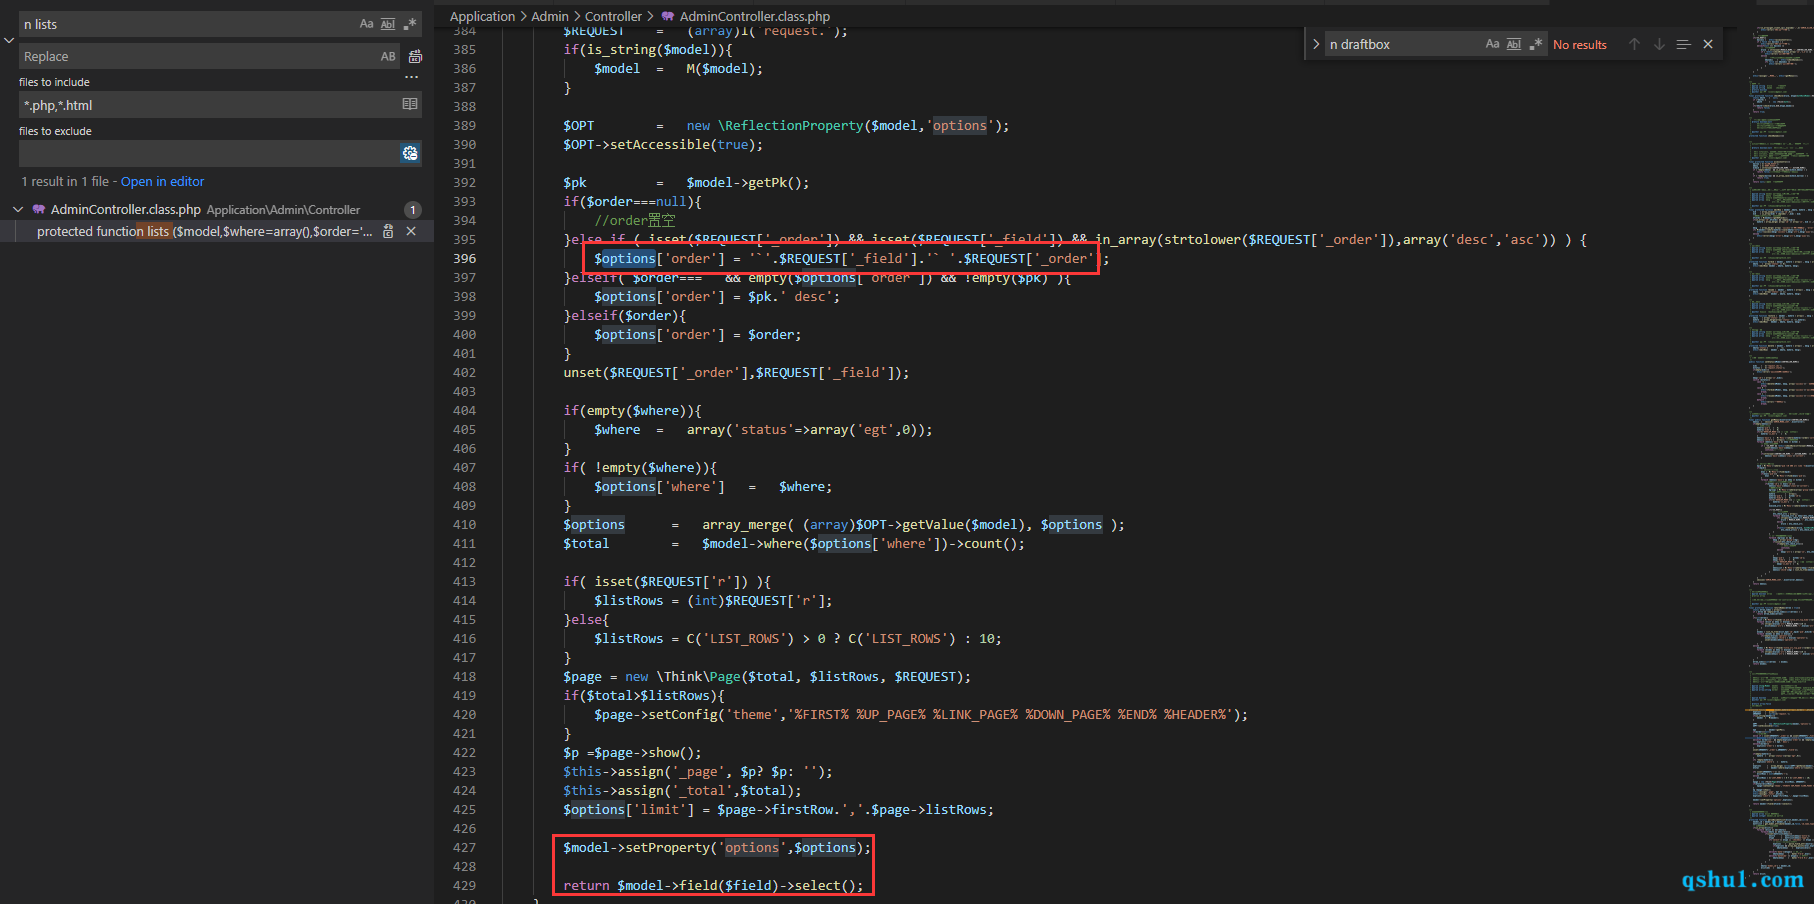The width and height of the screenshot is (1814, 904).
Task: Go to previous match arrow
Action: [x=1634, y=44]
